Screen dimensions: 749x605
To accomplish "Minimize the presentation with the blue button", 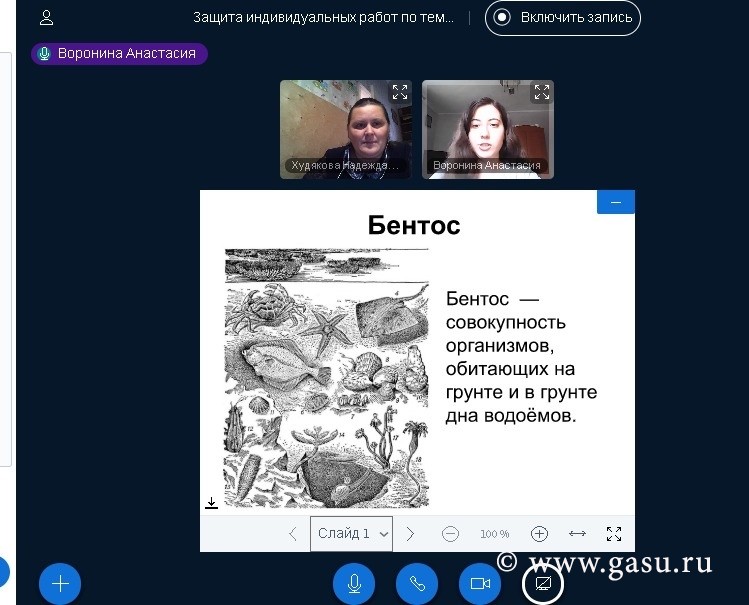I will coord(616,202).
